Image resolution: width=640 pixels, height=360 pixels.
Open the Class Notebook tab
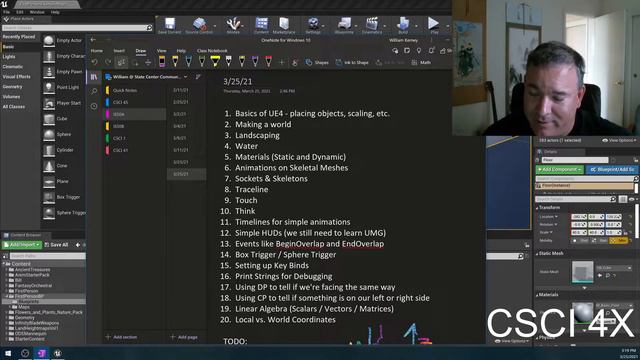[212, 51]
